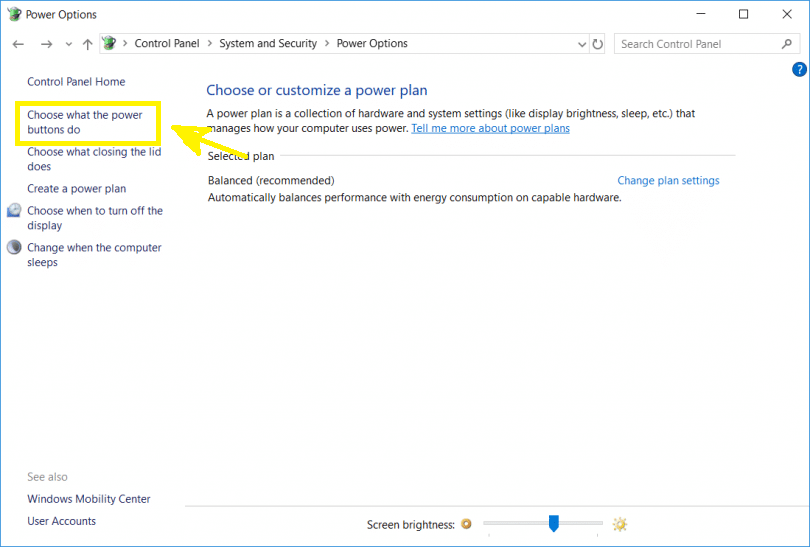810x547 pixels.
Task: Click the Search Control Panel field
Action: [707, 44]
